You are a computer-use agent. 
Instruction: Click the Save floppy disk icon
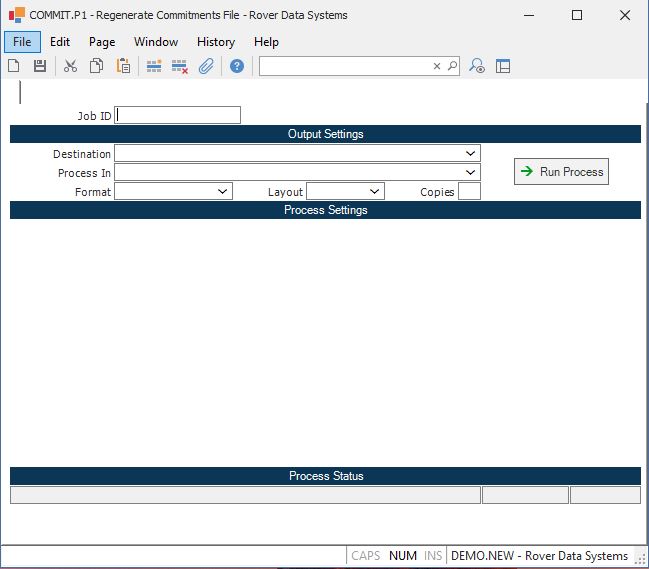click(40, 66)
